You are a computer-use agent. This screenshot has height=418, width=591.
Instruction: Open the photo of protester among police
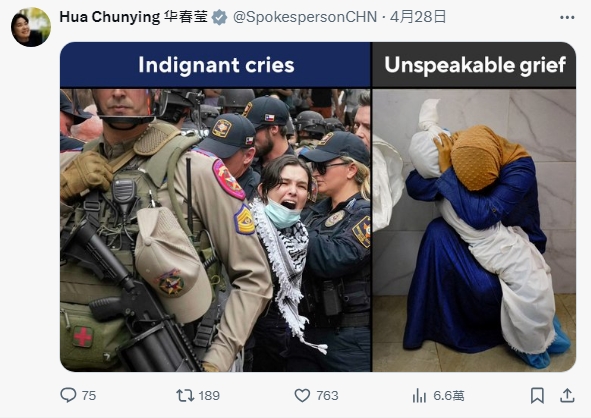pos(215,230)
